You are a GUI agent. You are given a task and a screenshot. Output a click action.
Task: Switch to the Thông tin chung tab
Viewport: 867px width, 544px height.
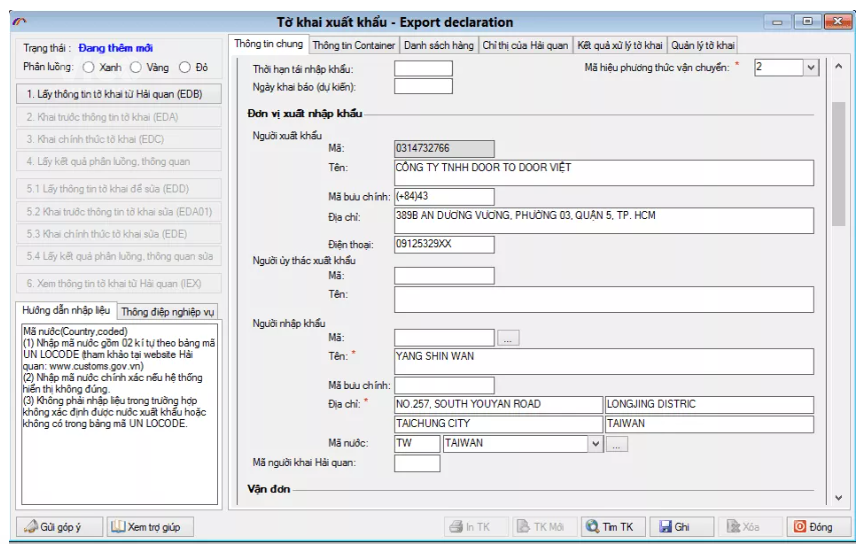point(269,44)
